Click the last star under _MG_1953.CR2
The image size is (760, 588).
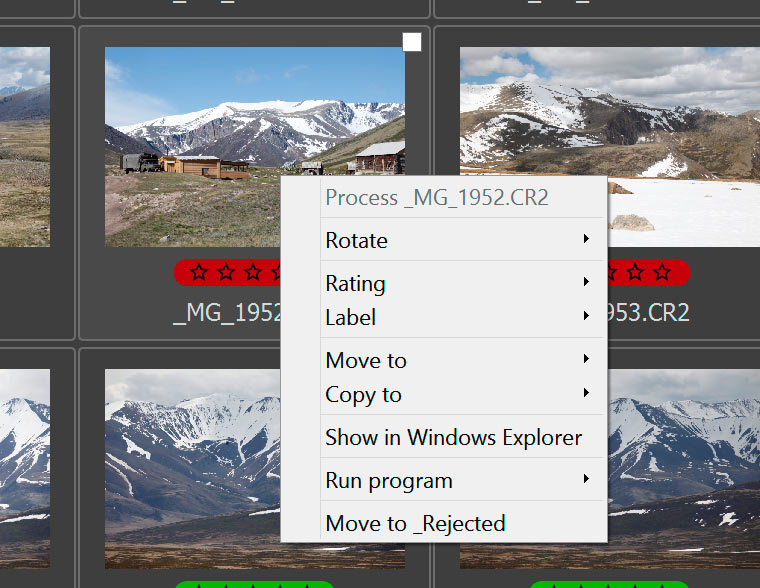pos(662,272)
